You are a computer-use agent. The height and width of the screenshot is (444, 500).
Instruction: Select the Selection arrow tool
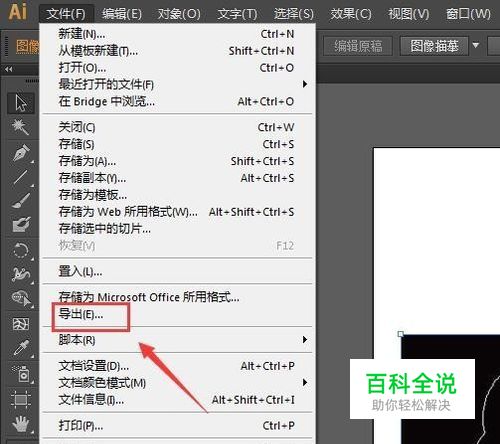21,103
